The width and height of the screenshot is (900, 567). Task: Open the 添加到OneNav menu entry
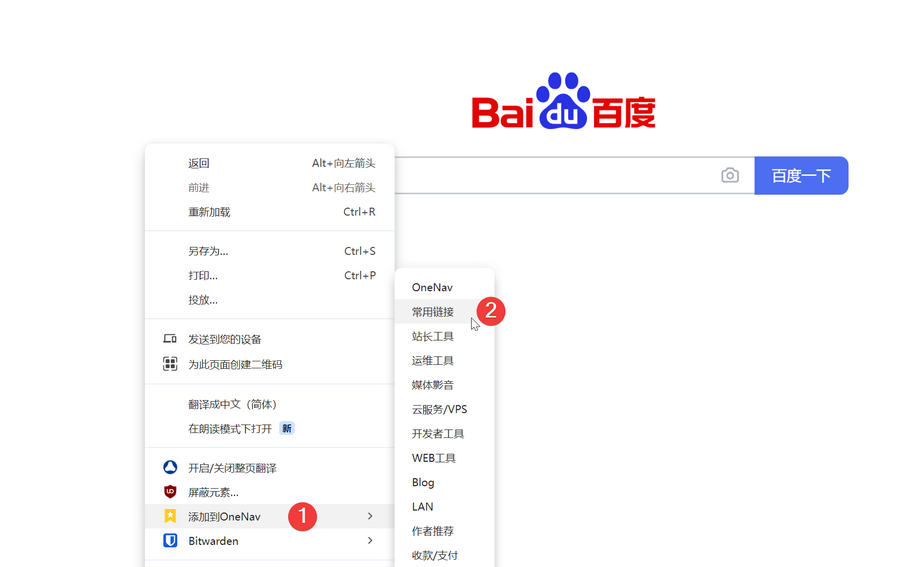[x=270, y=516]
